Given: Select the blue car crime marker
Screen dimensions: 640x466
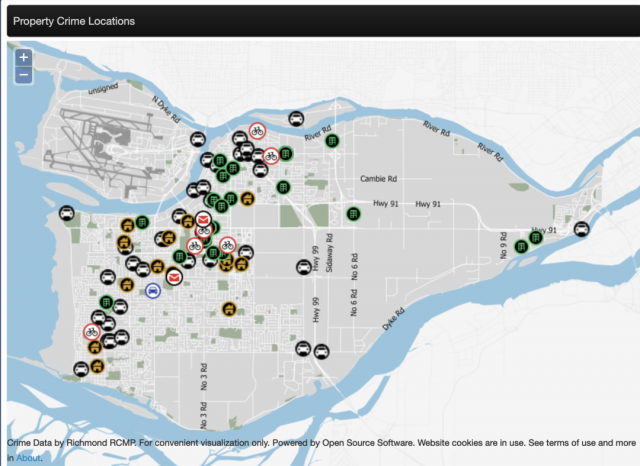Looking at the screenshot, I should [153, 290].
